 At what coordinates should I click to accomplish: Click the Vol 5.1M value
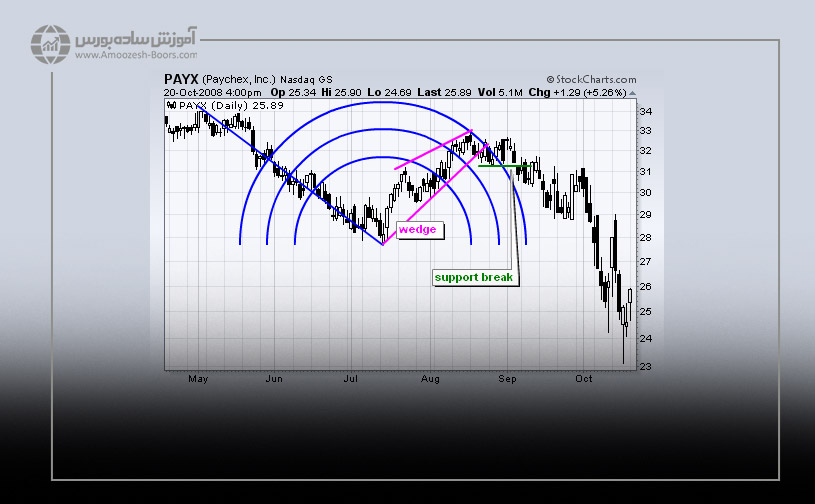pyautogui.click(x=500, y=92)
